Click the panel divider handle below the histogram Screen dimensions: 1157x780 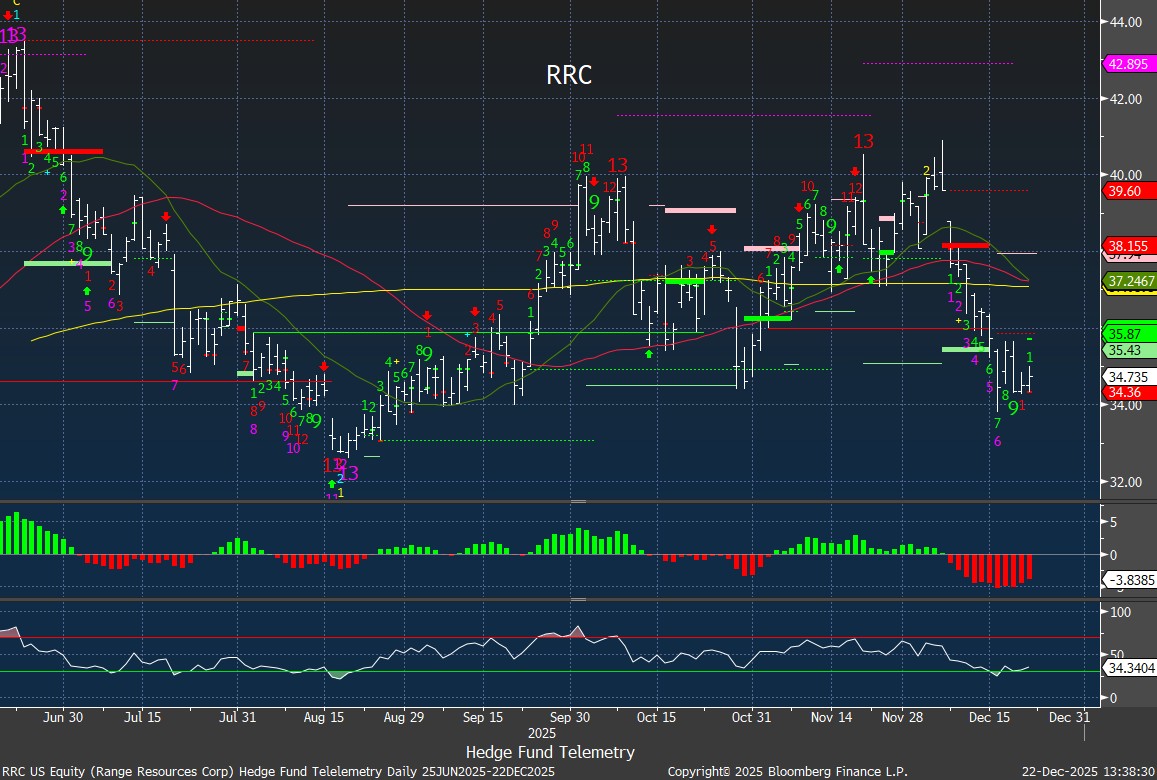[x=578, y=600]
